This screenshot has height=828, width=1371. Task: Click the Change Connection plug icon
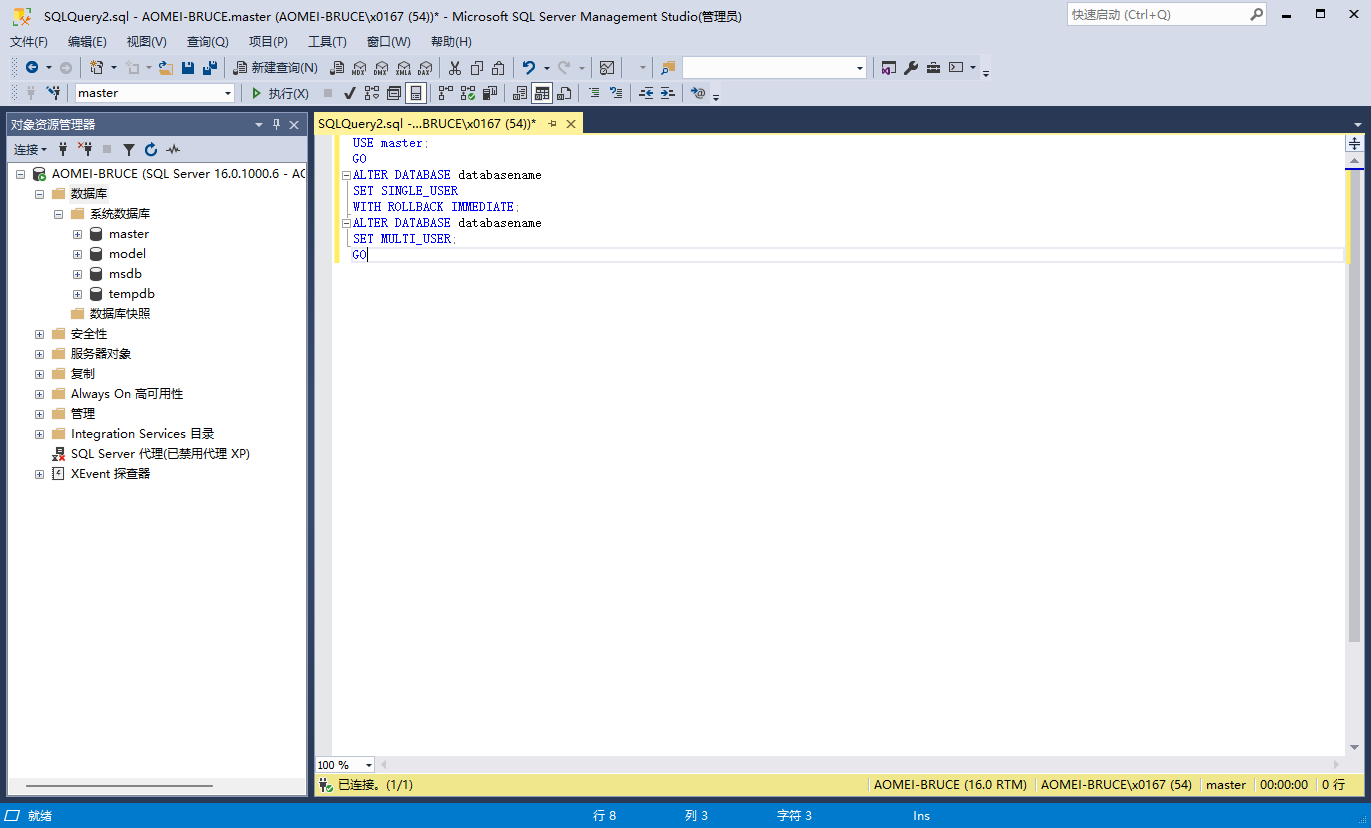(53, 93)
